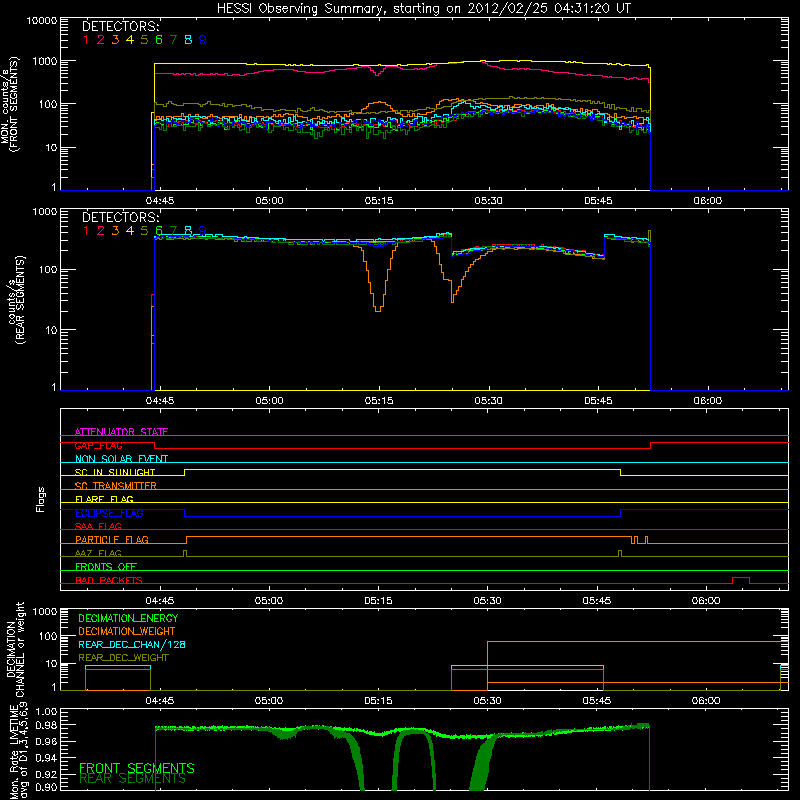Click 06:00 tick under front segments plot

pos(708,201)
